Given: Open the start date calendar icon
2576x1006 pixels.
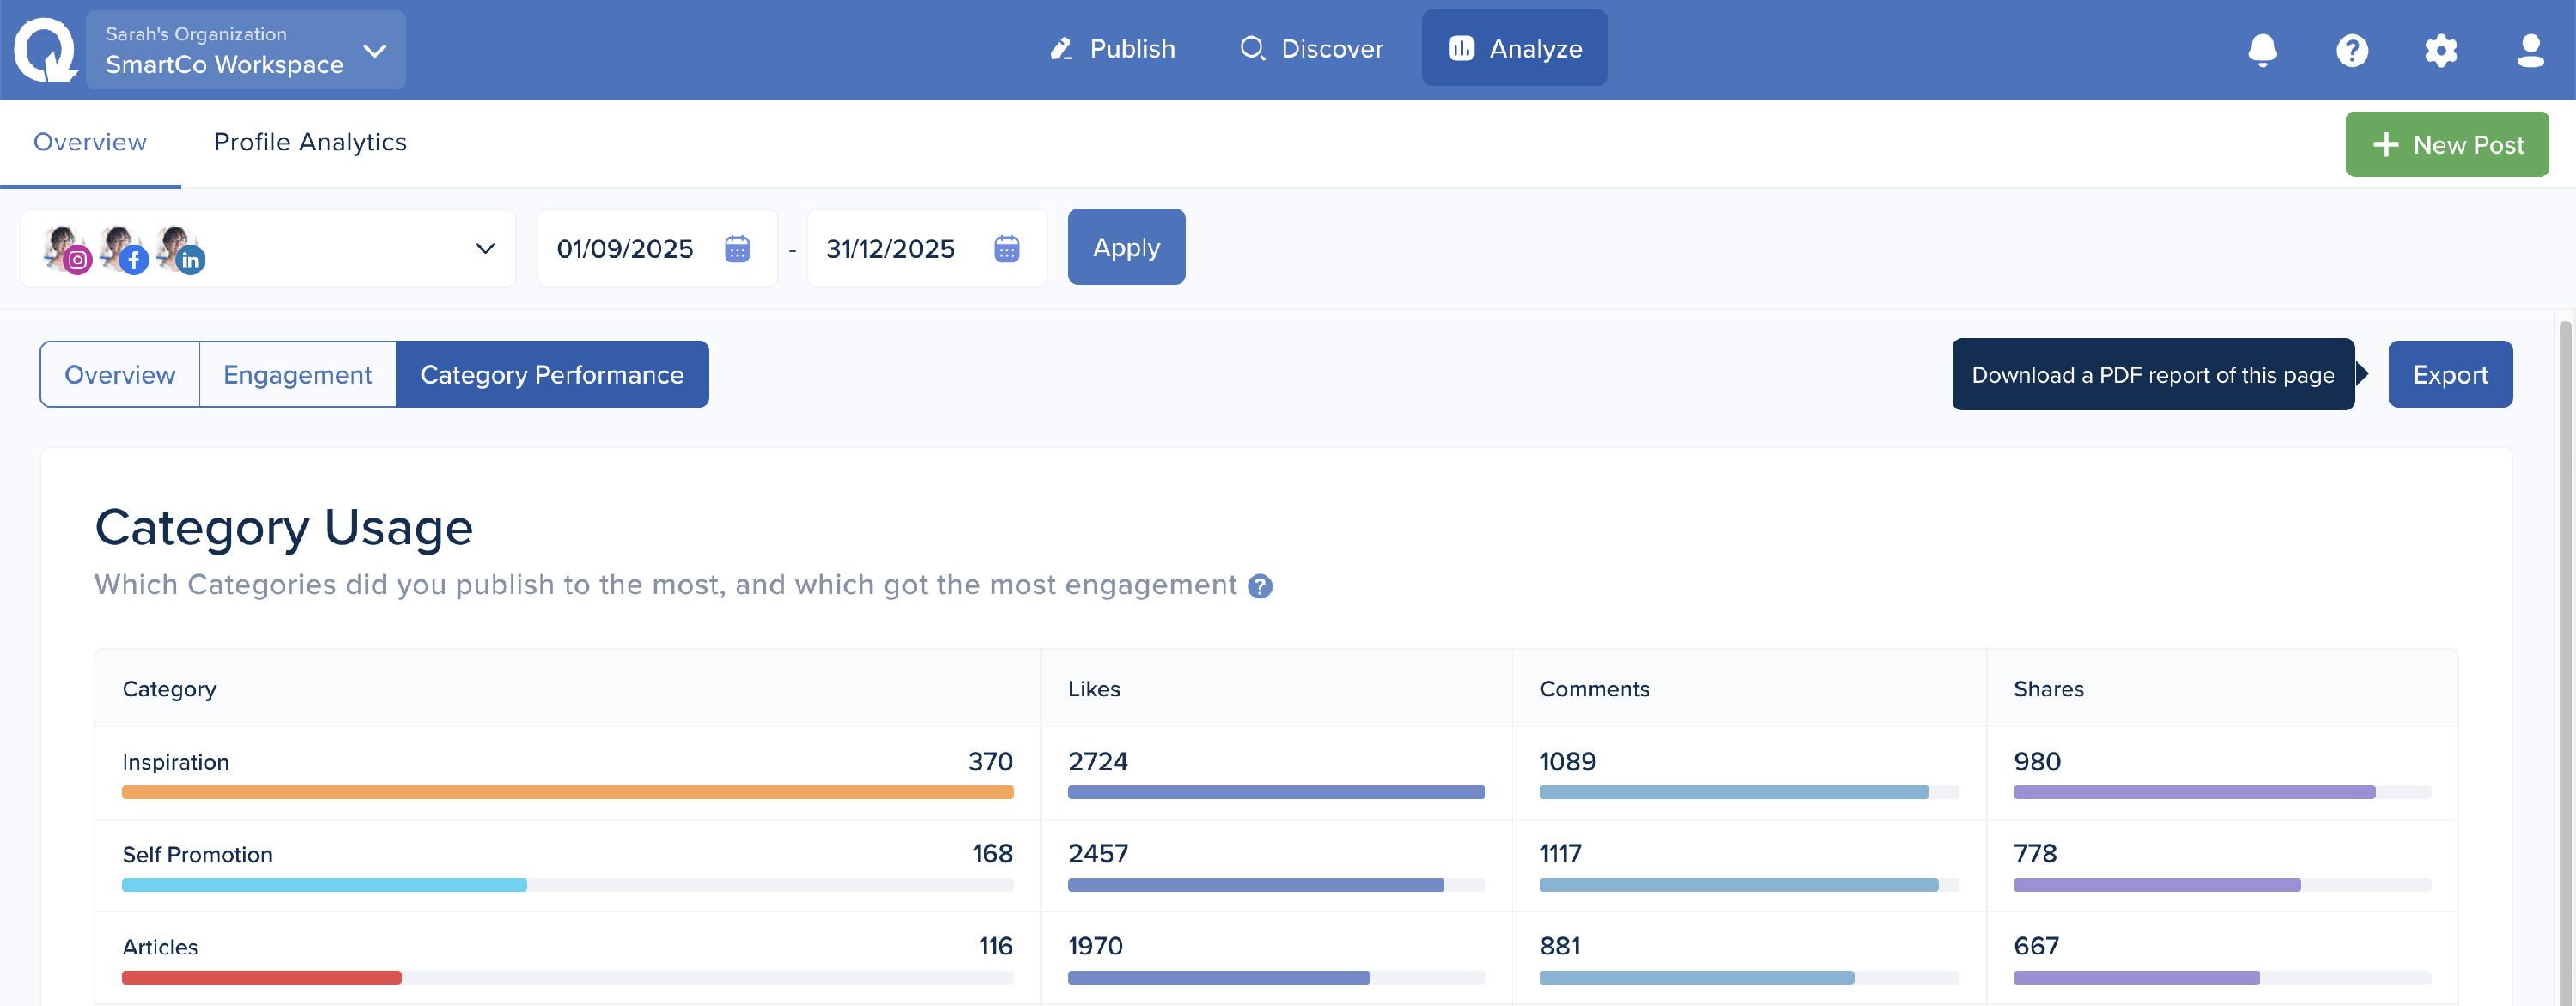Looking at the screenshot, I should pyautogui.click(x=737, y=248).
